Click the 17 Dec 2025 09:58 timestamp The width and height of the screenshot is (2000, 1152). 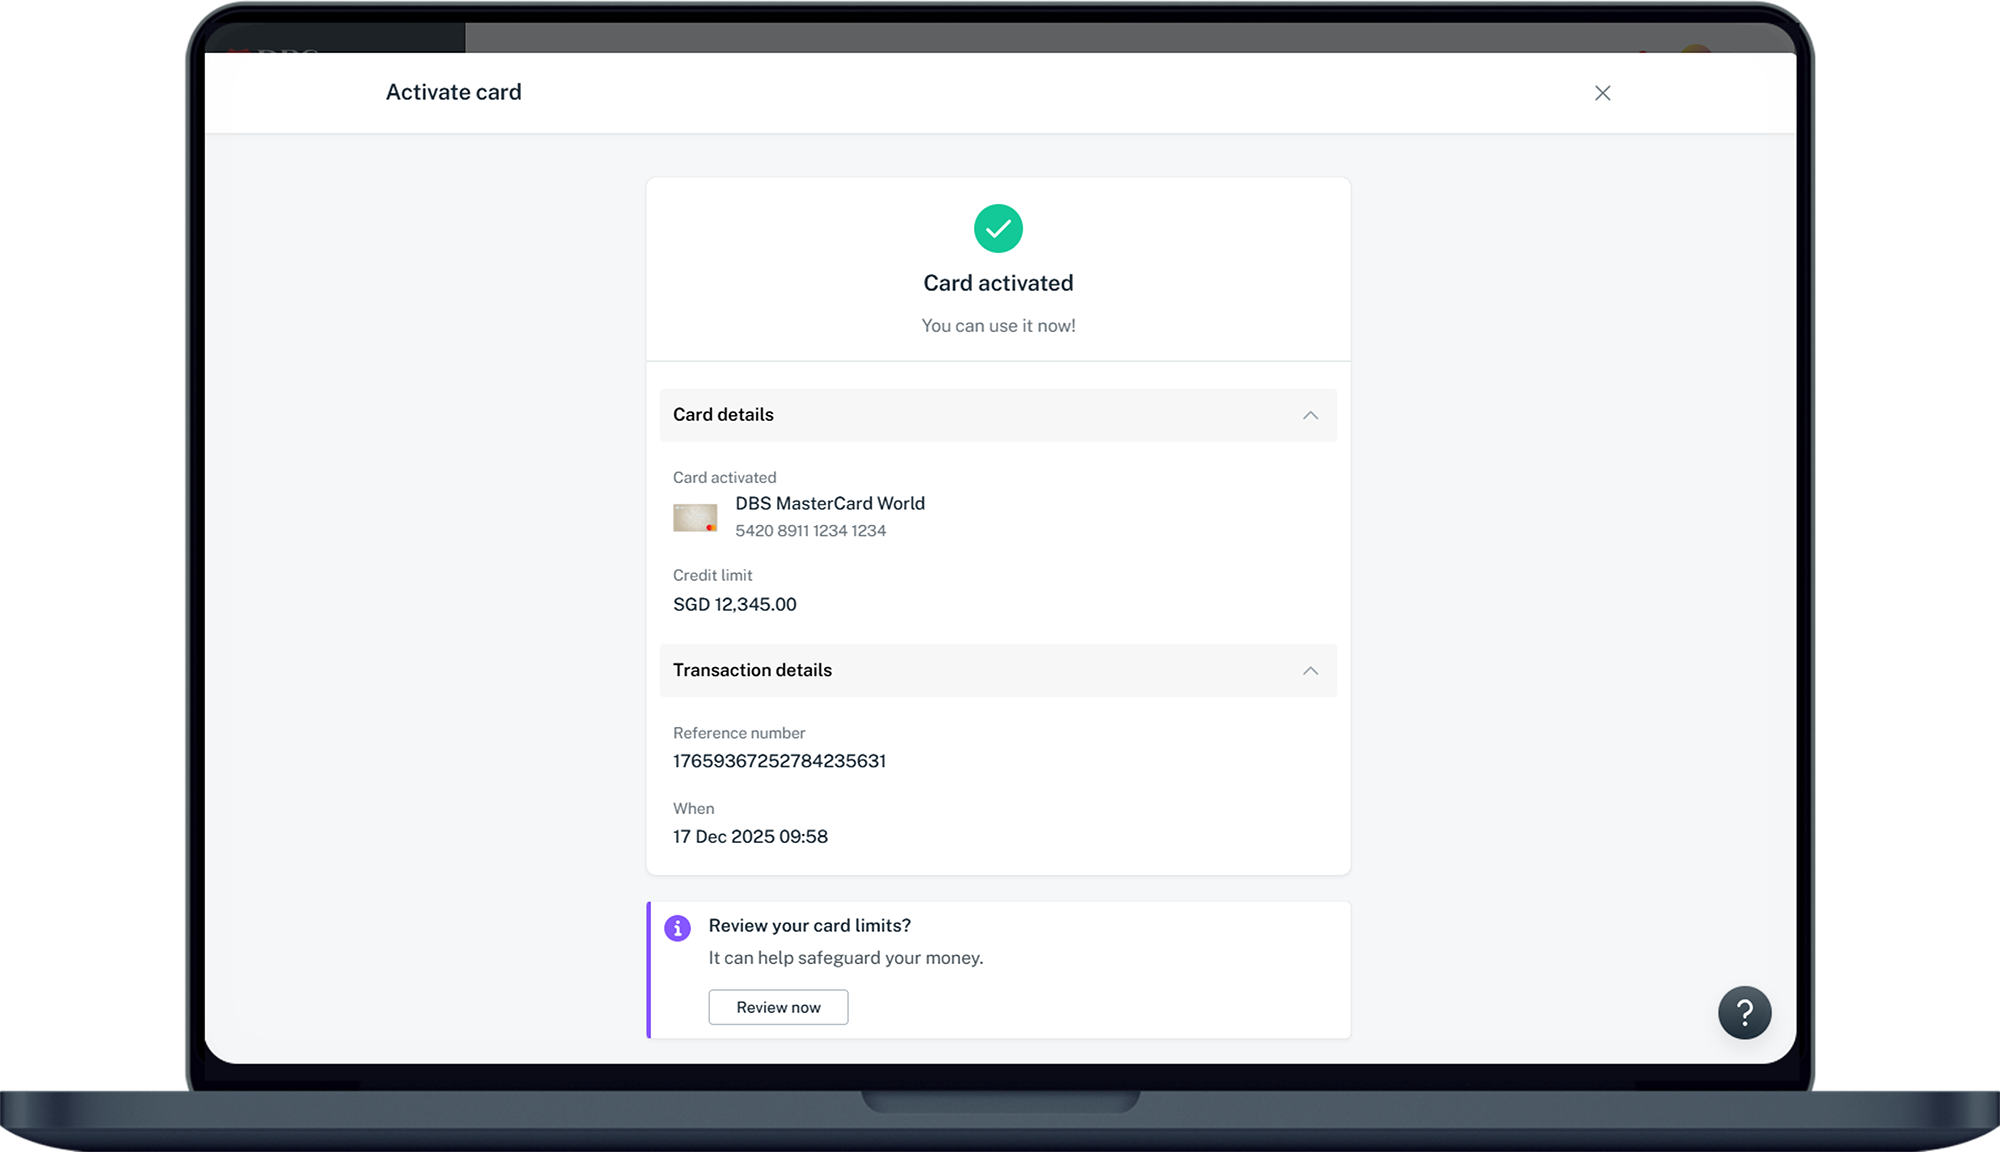click(x=750, y=837)
